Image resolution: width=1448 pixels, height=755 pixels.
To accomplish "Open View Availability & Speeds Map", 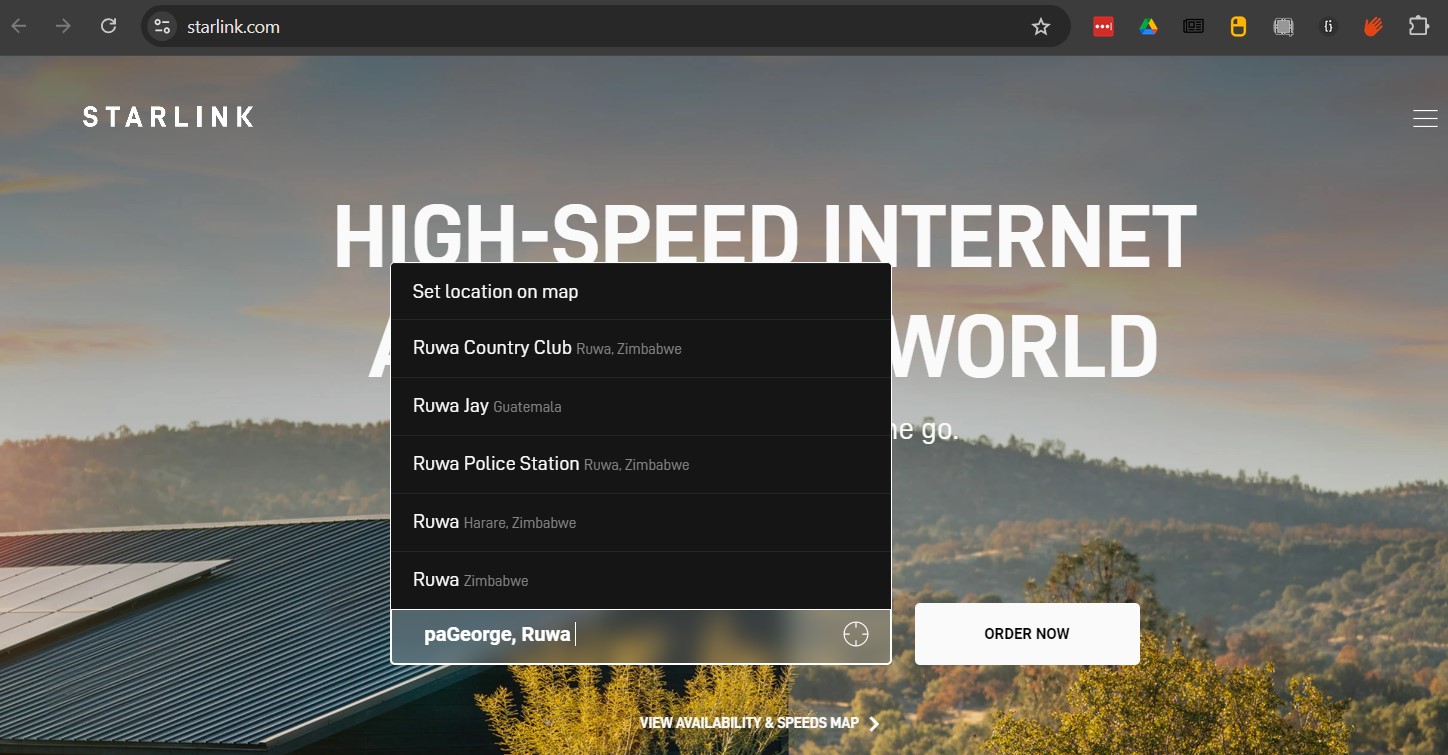I will (748, 722).
